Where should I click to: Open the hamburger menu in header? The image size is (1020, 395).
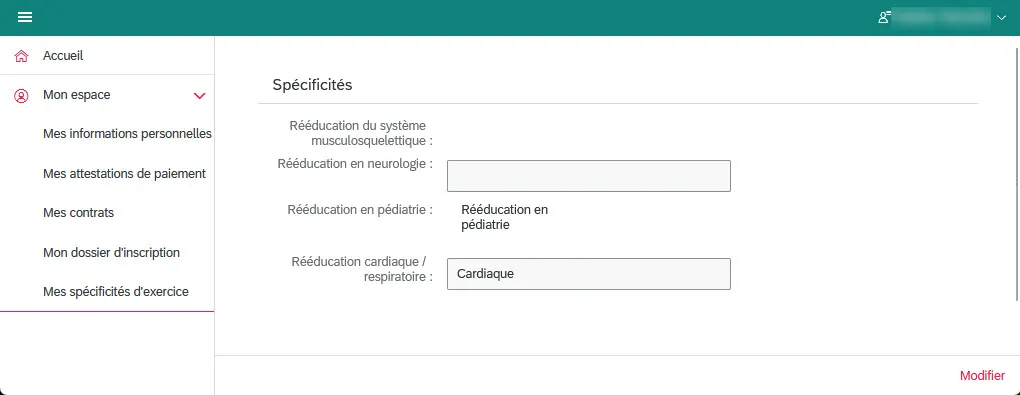click(25, 18)
